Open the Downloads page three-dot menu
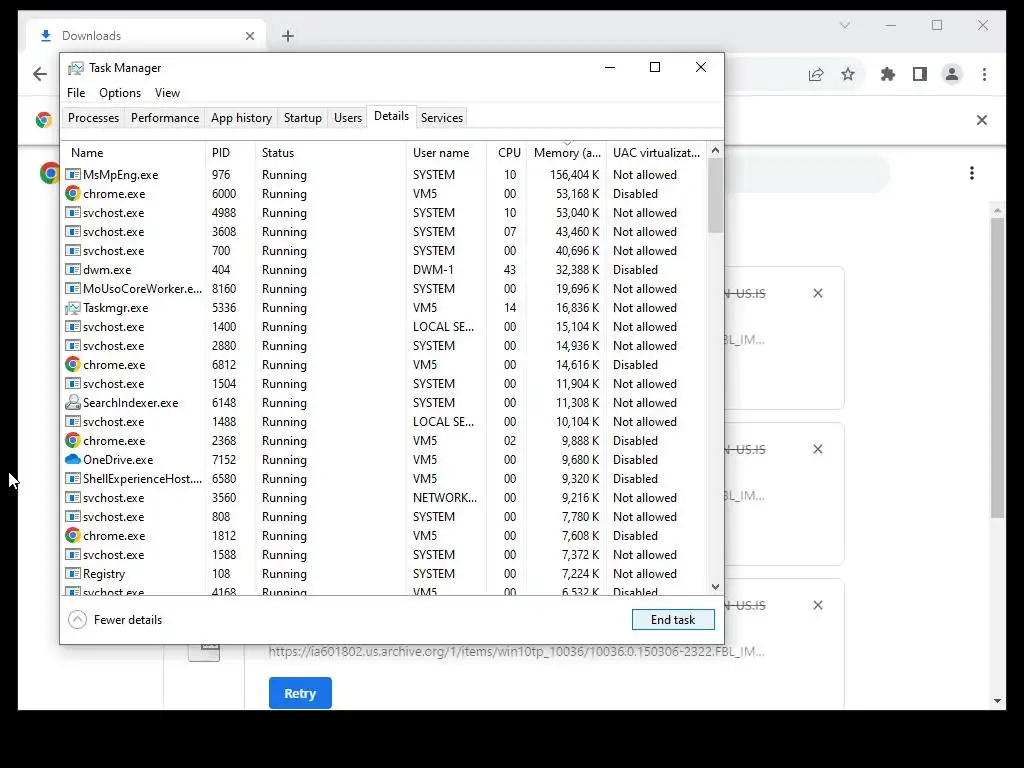Image resolution: width=1024 pixels, height=768 pixels. 972,173
